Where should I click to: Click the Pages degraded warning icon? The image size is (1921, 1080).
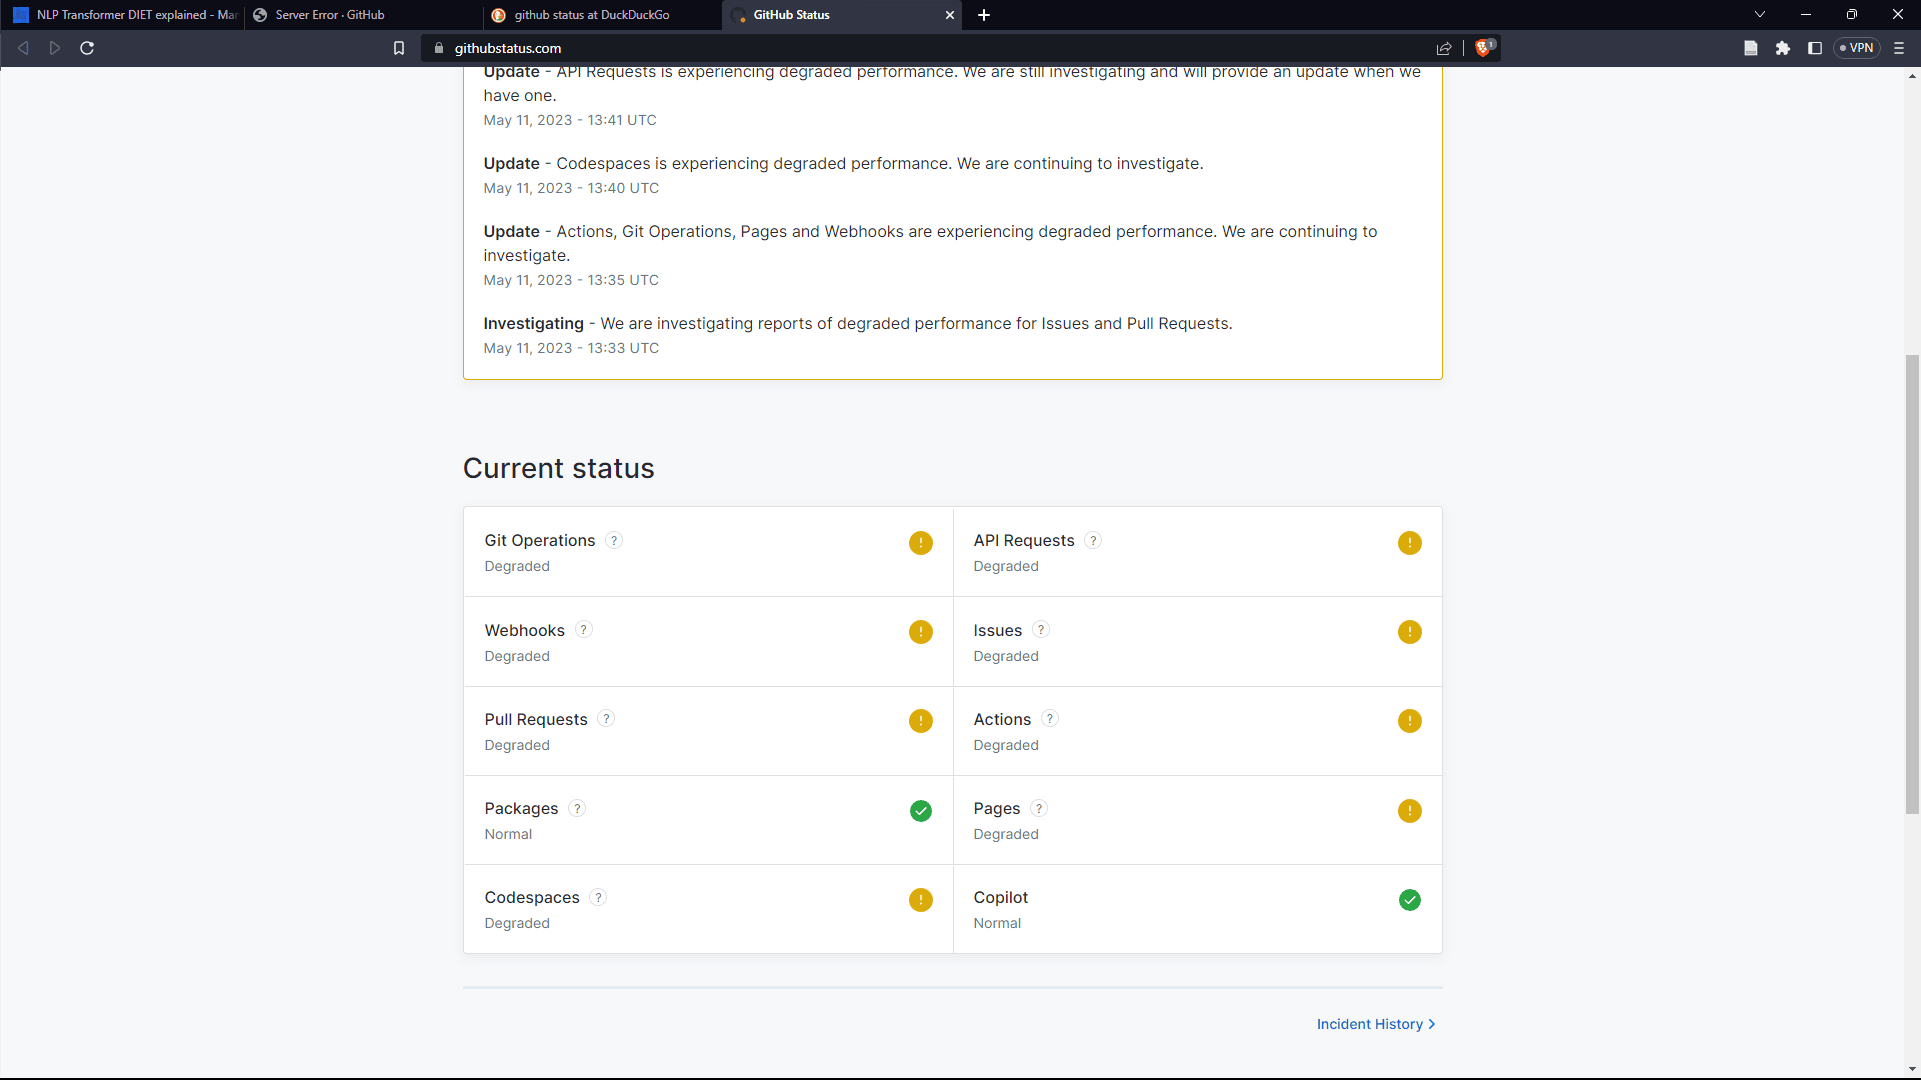[x=1410, y=811]
